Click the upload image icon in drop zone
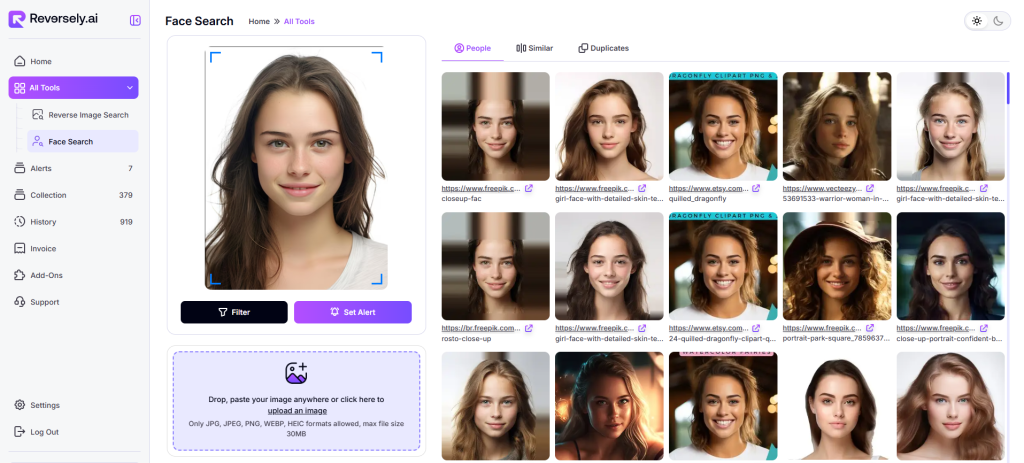The width and height of the screenshot is (1024, 463). (296, 373)
